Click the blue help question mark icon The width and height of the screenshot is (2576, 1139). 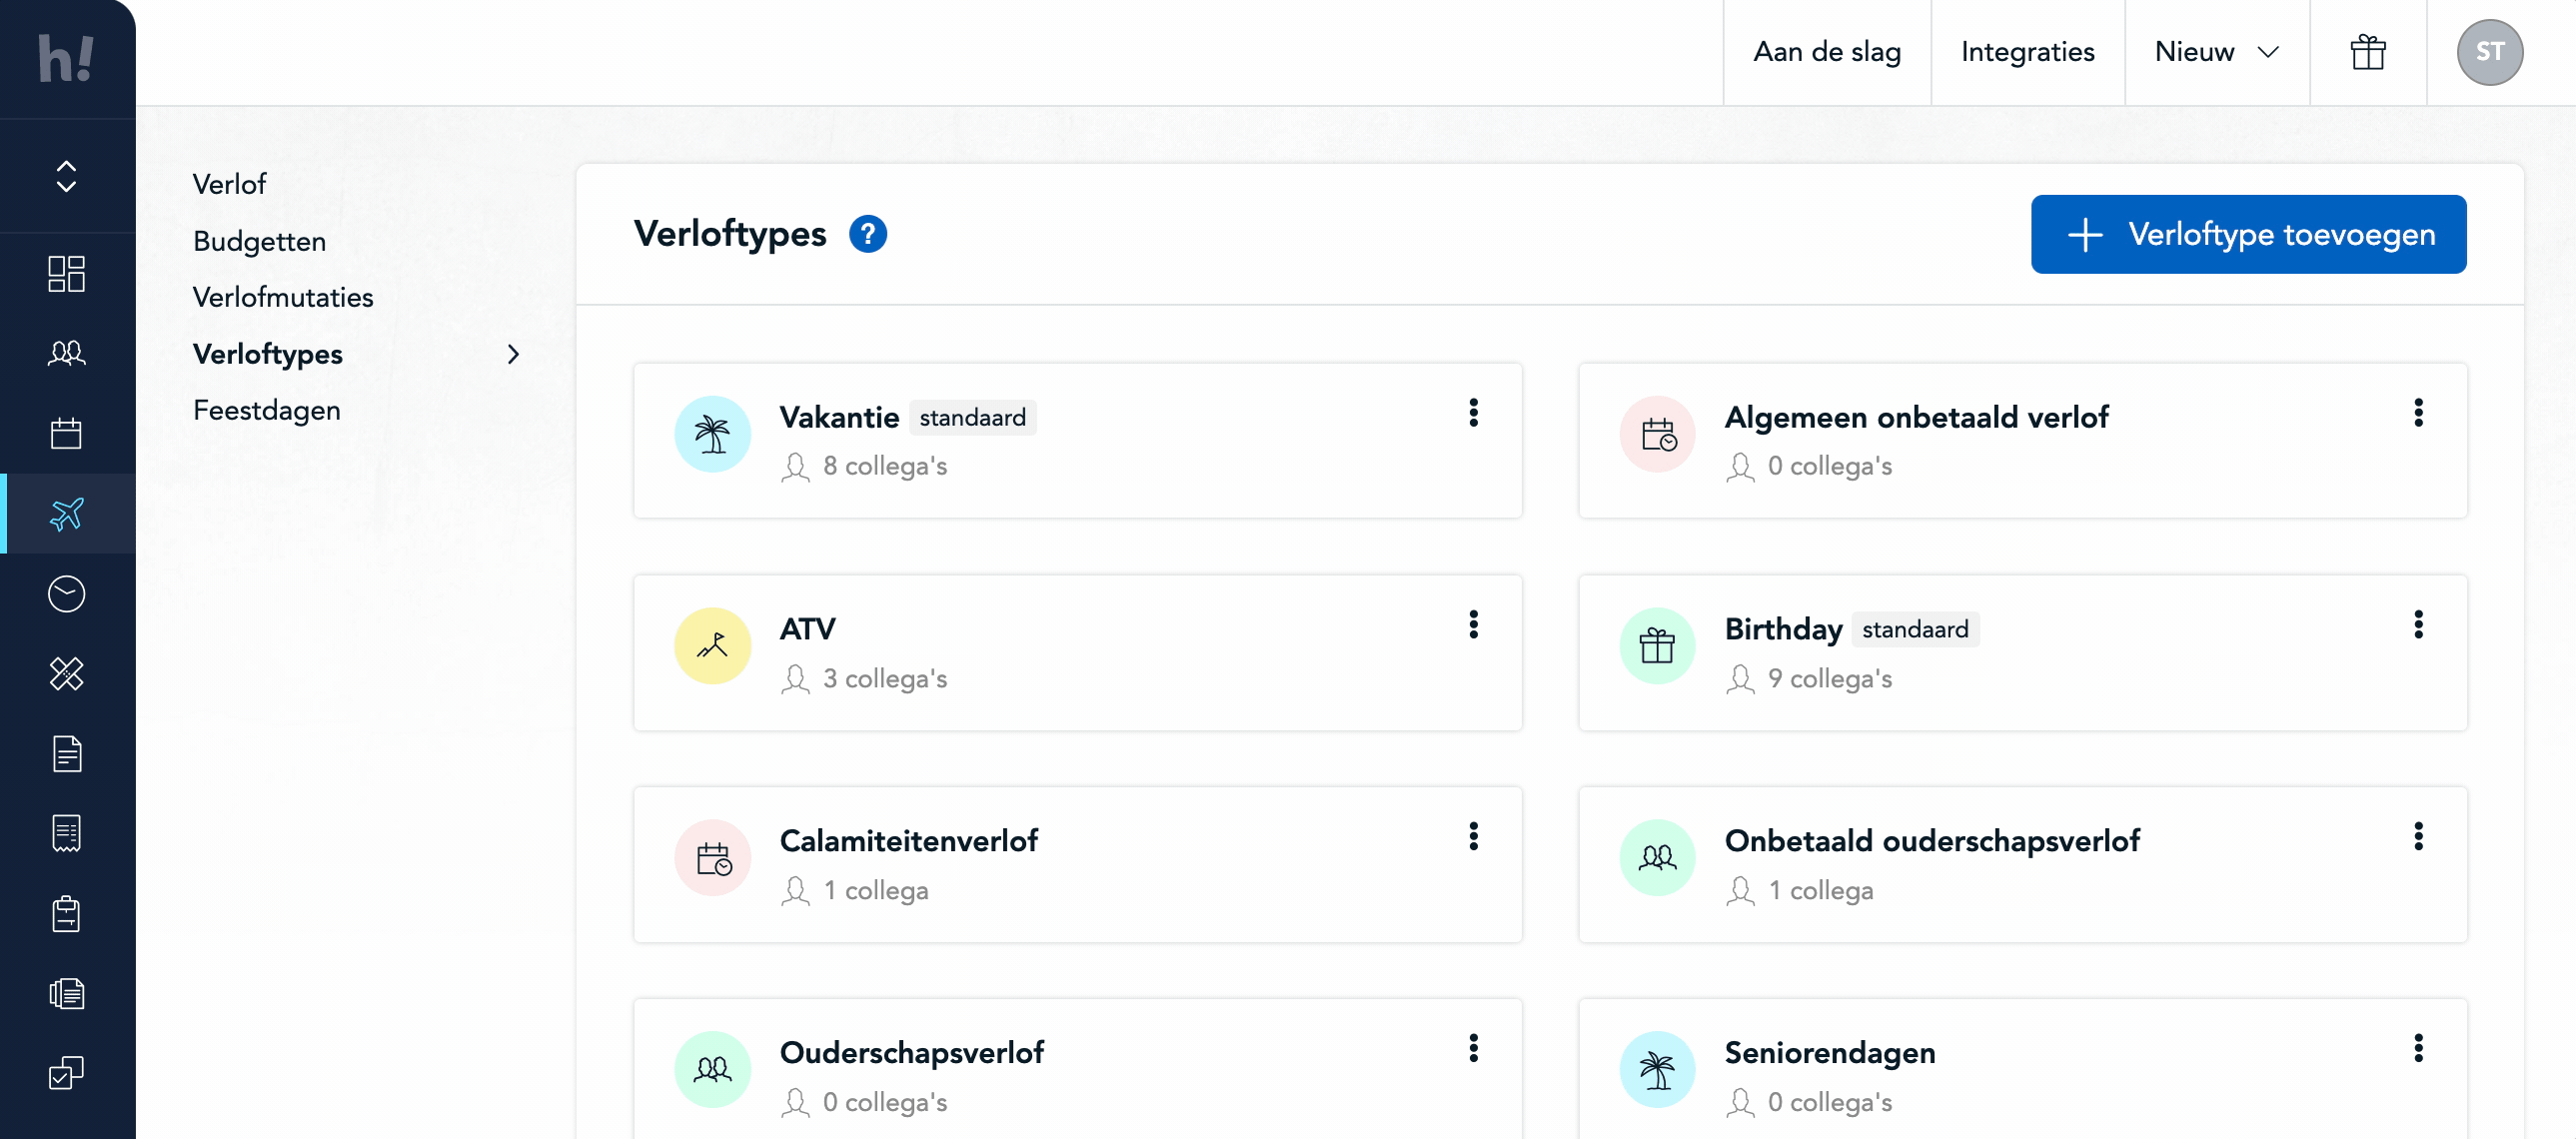tap(867, 234)
